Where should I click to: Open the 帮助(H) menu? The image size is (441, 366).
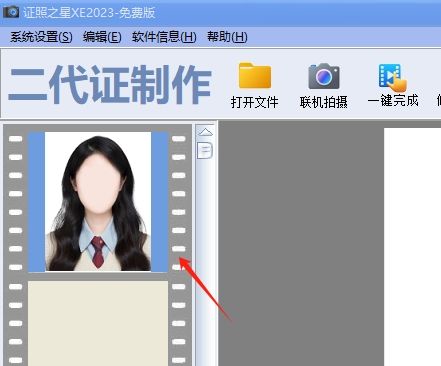(227, 37)
